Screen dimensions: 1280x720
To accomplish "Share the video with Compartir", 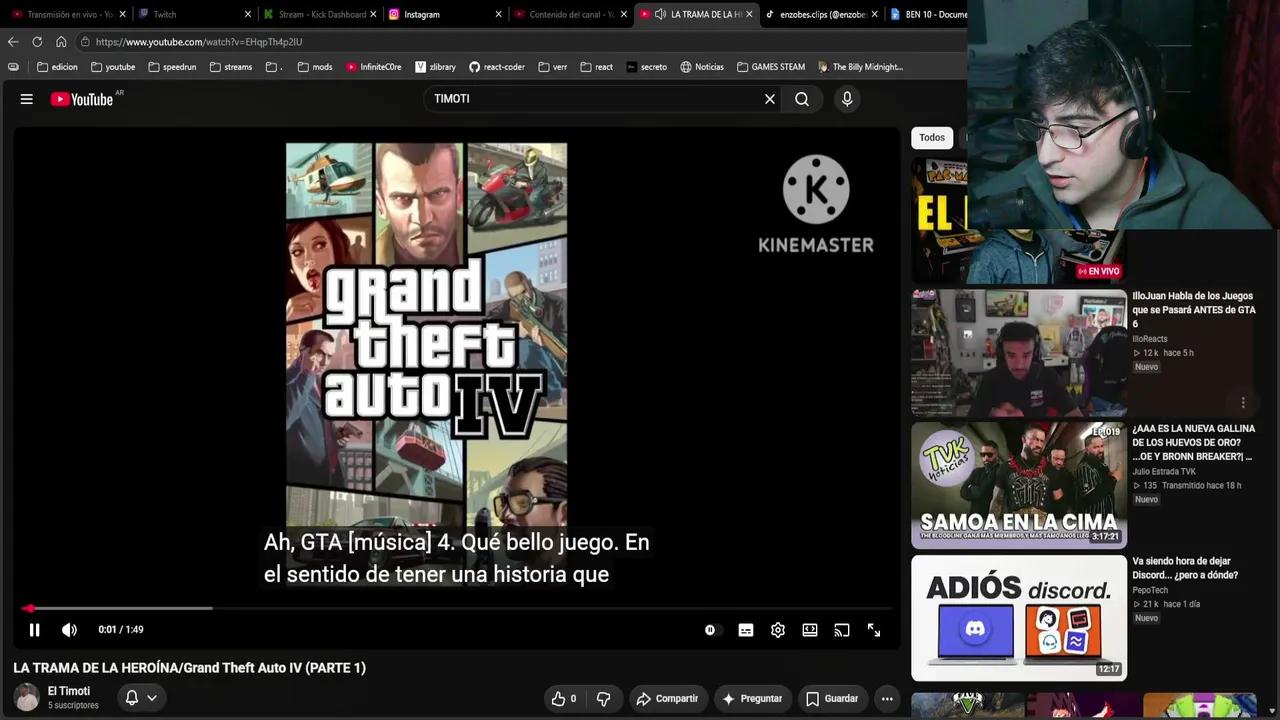I will click(667, 699).
